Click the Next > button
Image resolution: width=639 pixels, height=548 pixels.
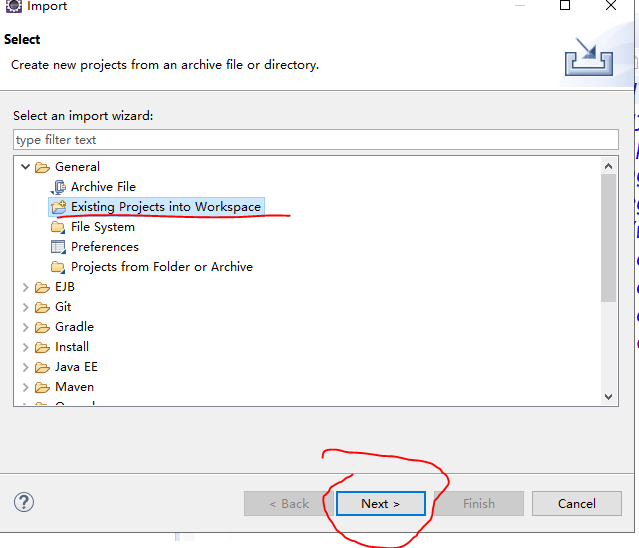(381, 504)
